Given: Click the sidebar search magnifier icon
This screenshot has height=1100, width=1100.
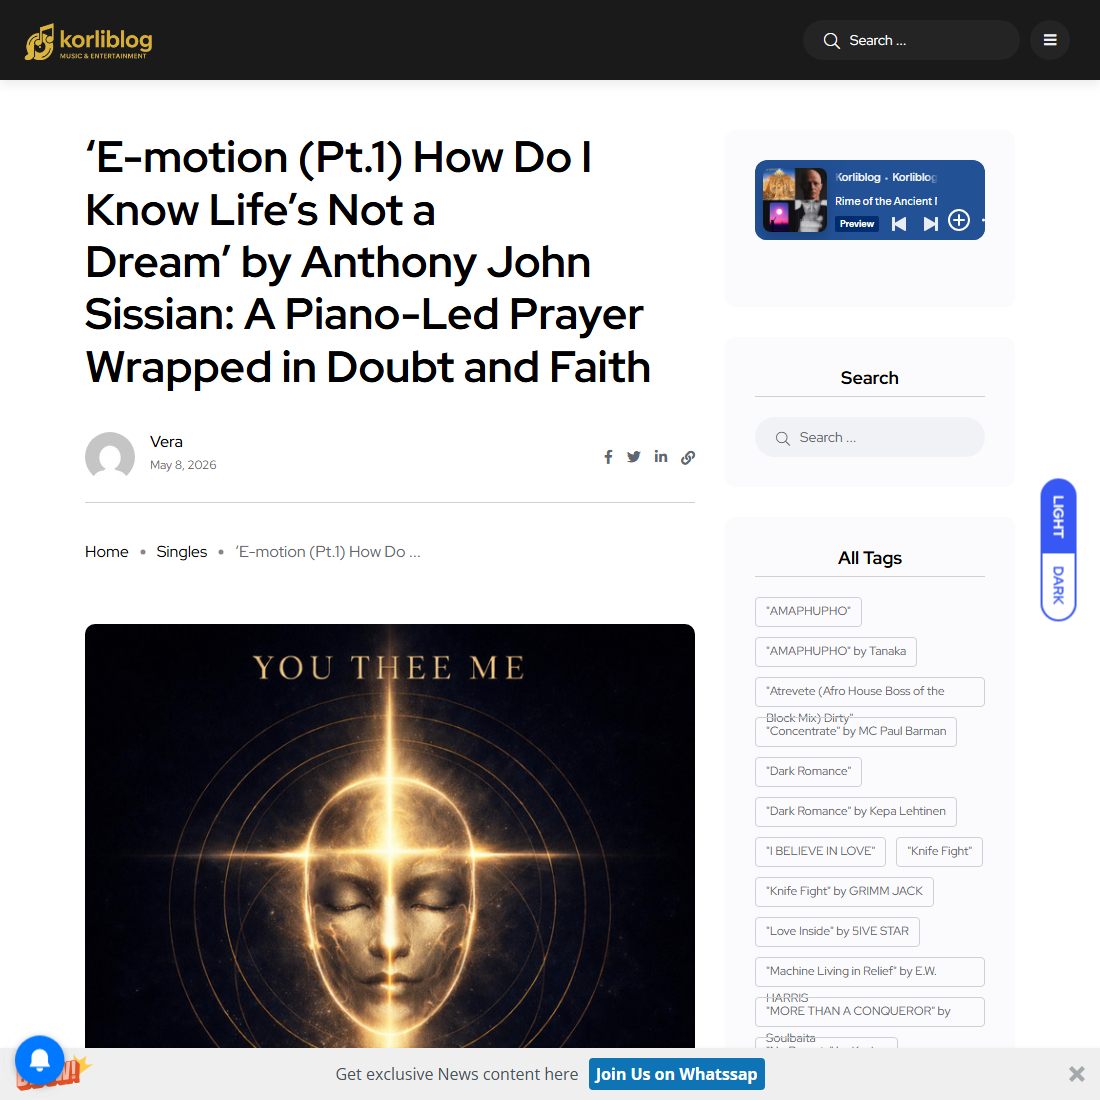Looking at the screenshot, I should (782, 438).
